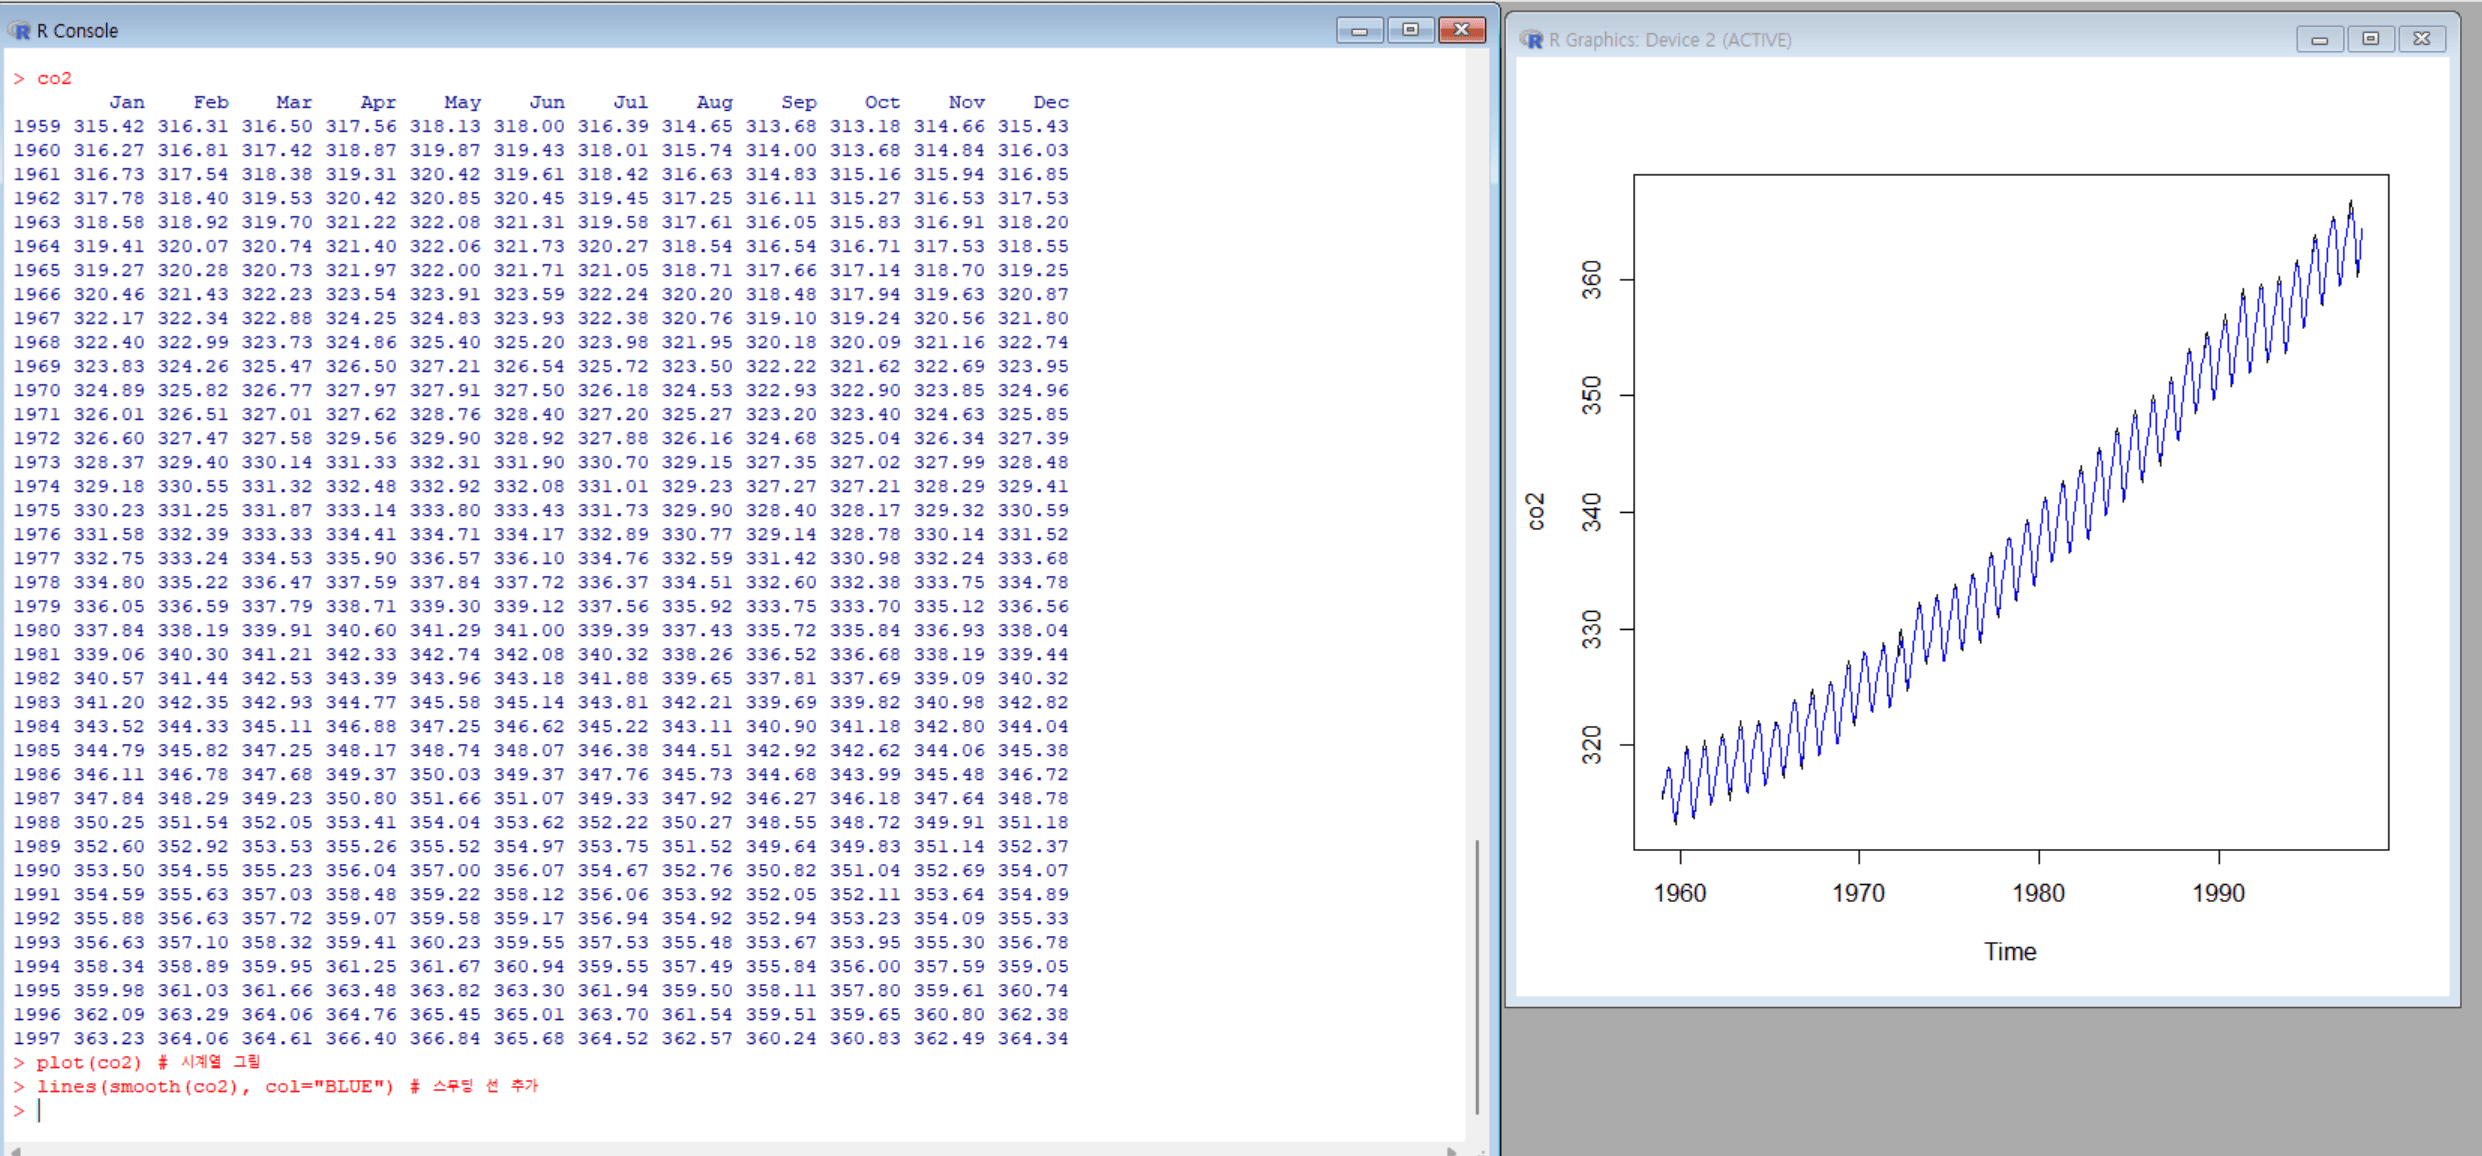Place cursor at the empty console prompt line
Viewport: 2482px width, 1156px height.
pyautogui.click(x=60, y=1110)
